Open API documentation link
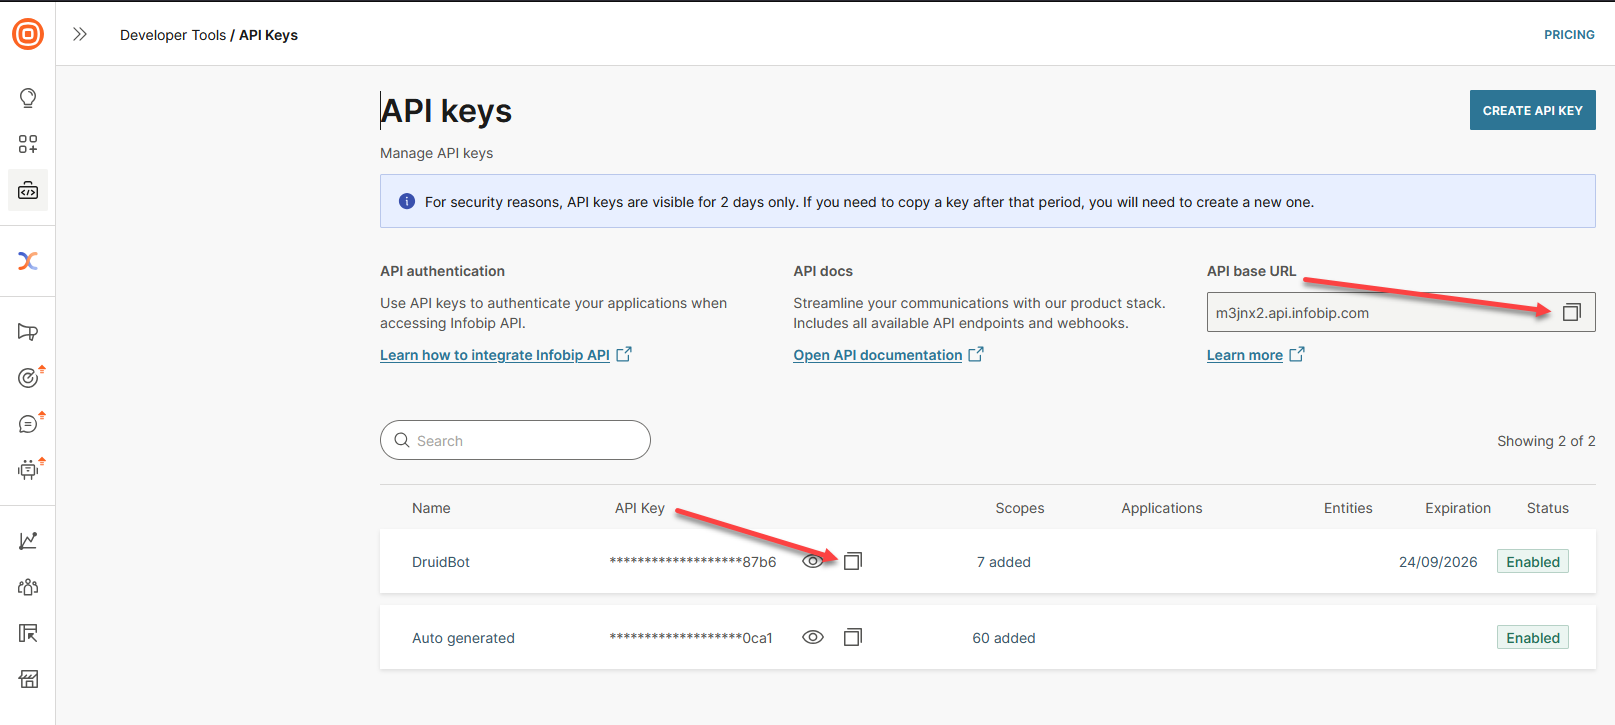The height and width of the screenshot is (725, 1615). (877, 355)
